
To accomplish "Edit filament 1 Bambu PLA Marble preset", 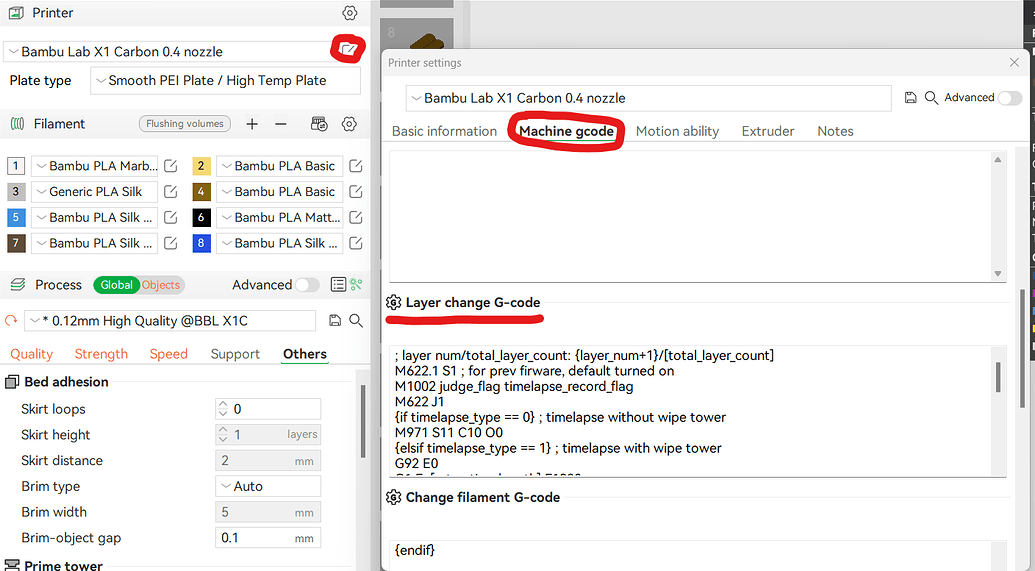I will [x=170, y=166].
